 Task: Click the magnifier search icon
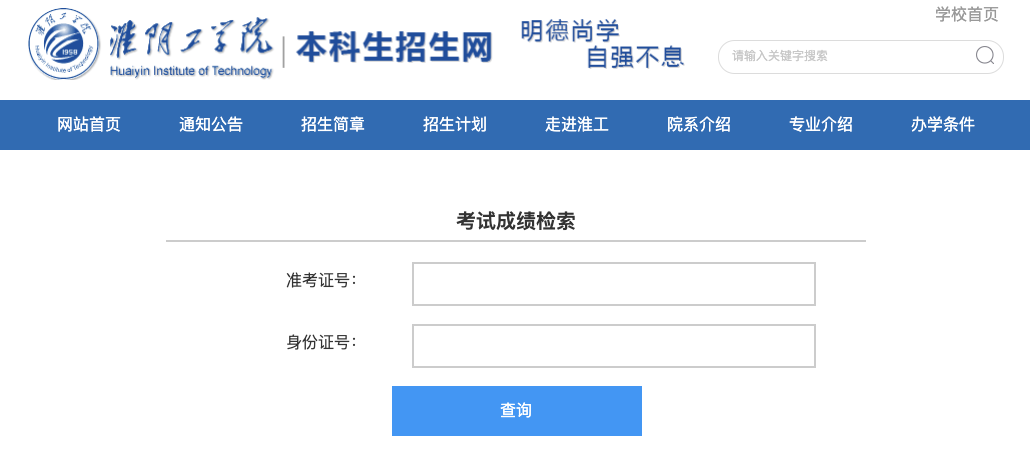(985, 56)
